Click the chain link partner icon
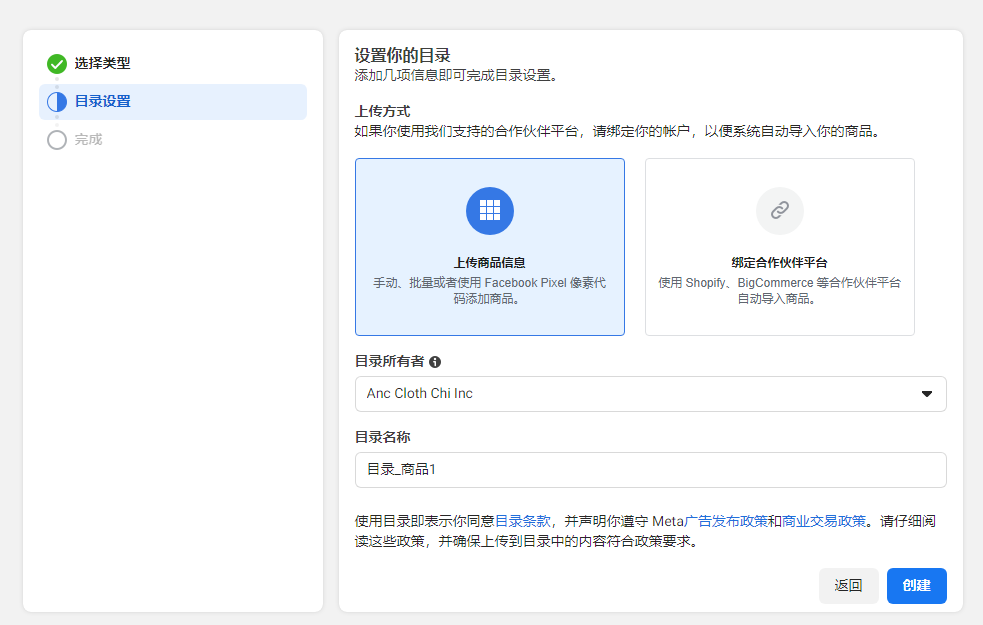Viewport: 983px width, 625px height. pyautogui.click(x=780, y=211)
